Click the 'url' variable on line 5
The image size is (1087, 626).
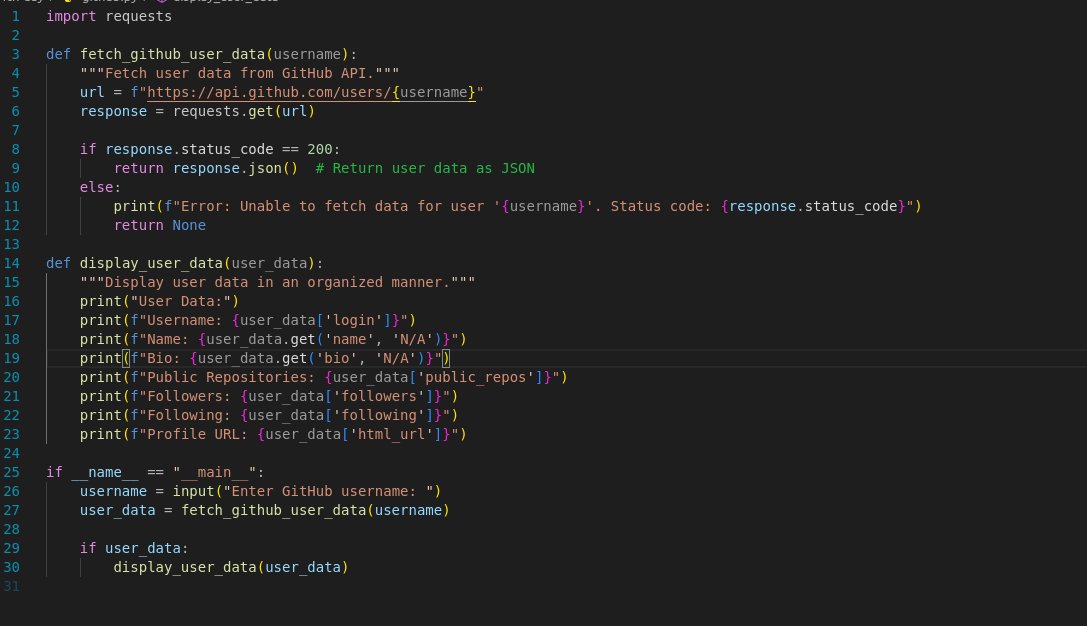click(x=92, y=92)
